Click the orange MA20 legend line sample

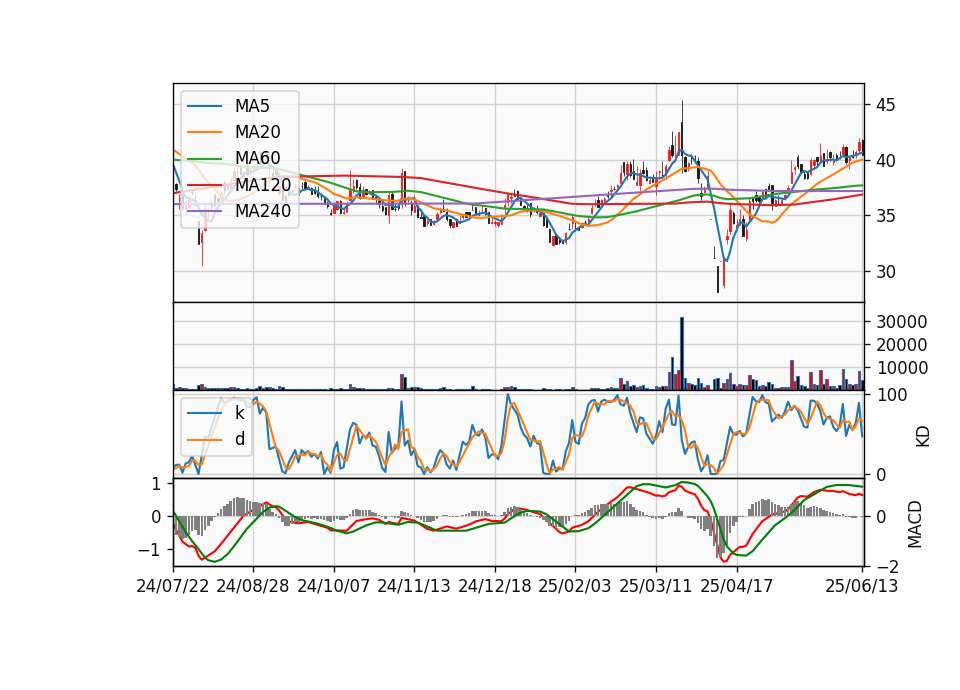(205, 132)
